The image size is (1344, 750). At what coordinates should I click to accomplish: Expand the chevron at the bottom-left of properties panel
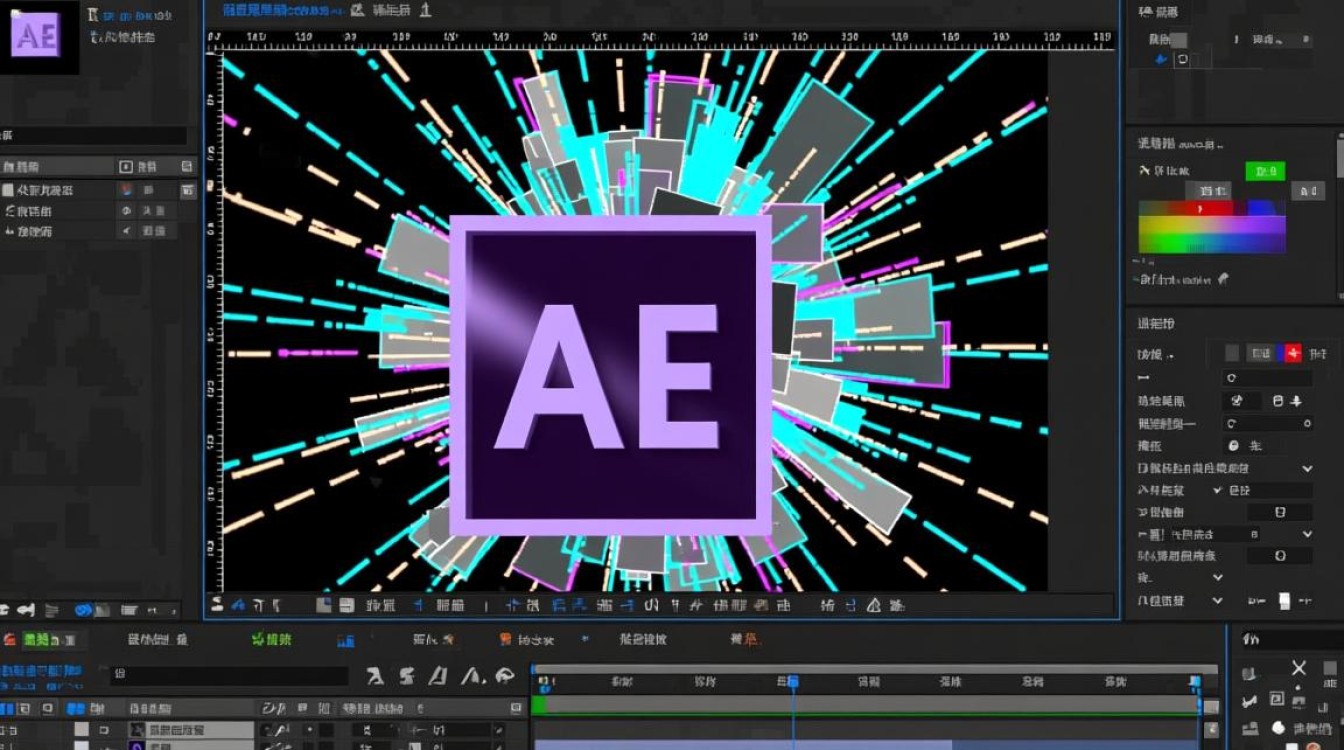(x=1217, y=600)
